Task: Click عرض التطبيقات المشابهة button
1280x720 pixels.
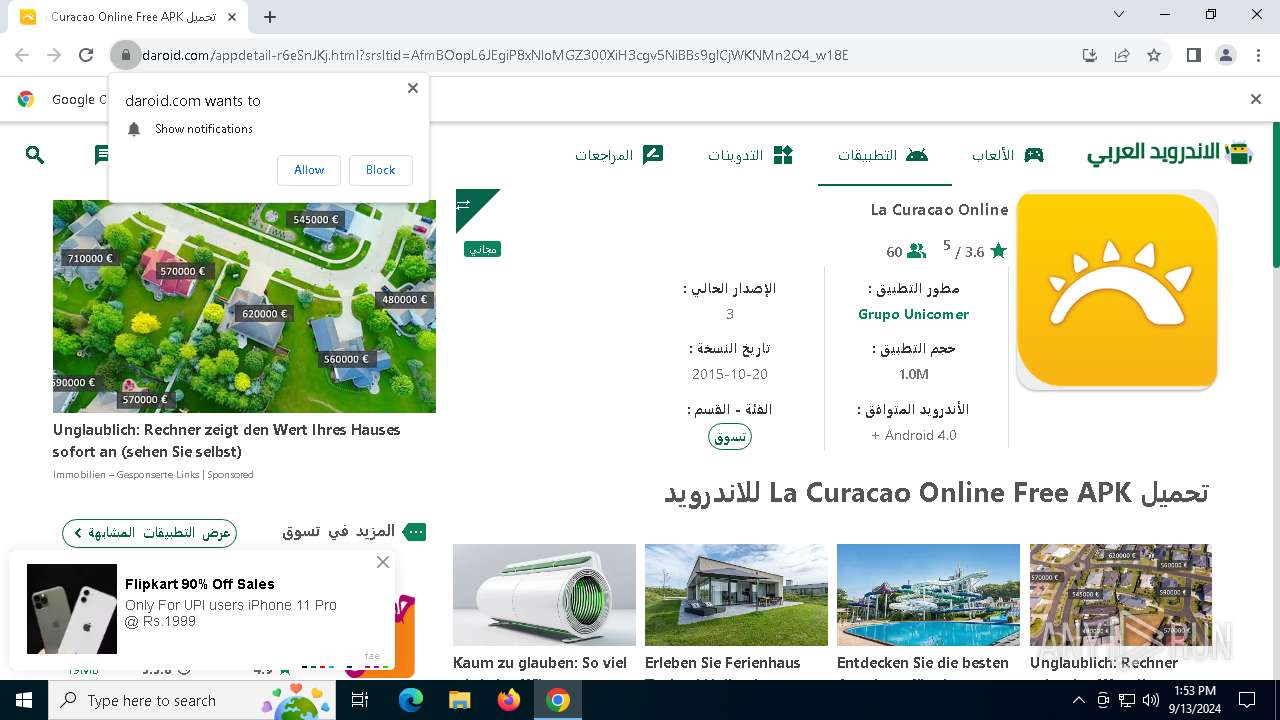Action: (x=149, y=533)
